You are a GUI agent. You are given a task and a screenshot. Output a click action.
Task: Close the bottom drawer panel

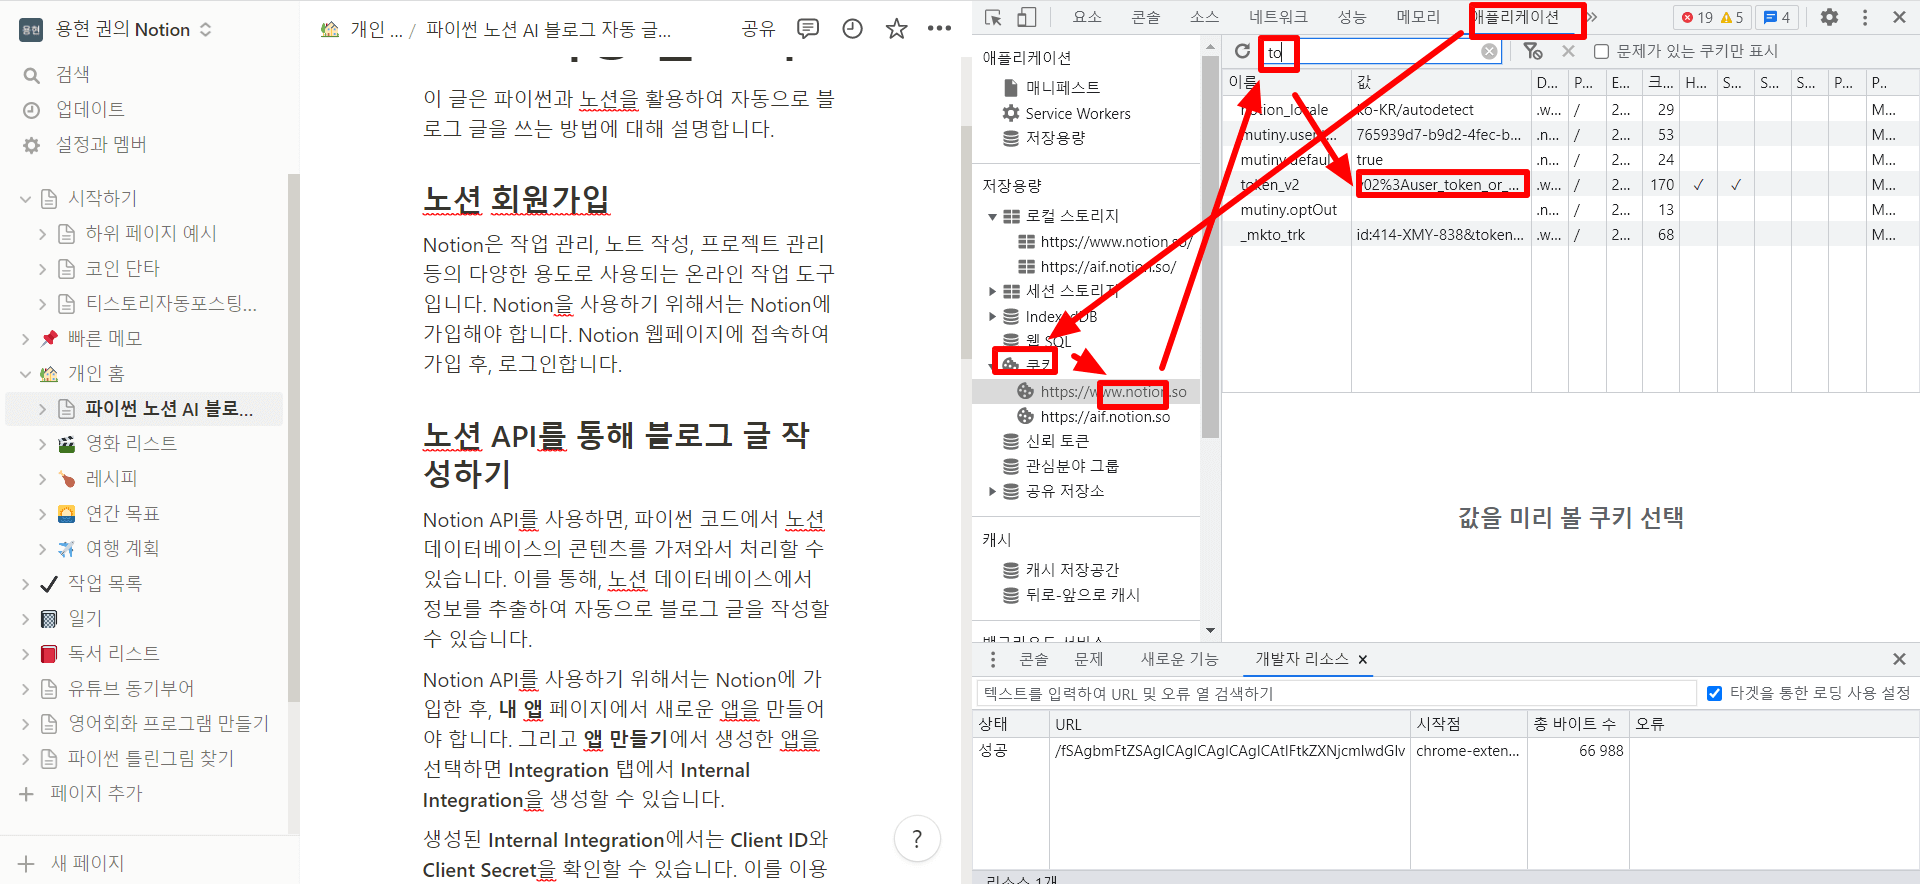(x=1899, y=659)
